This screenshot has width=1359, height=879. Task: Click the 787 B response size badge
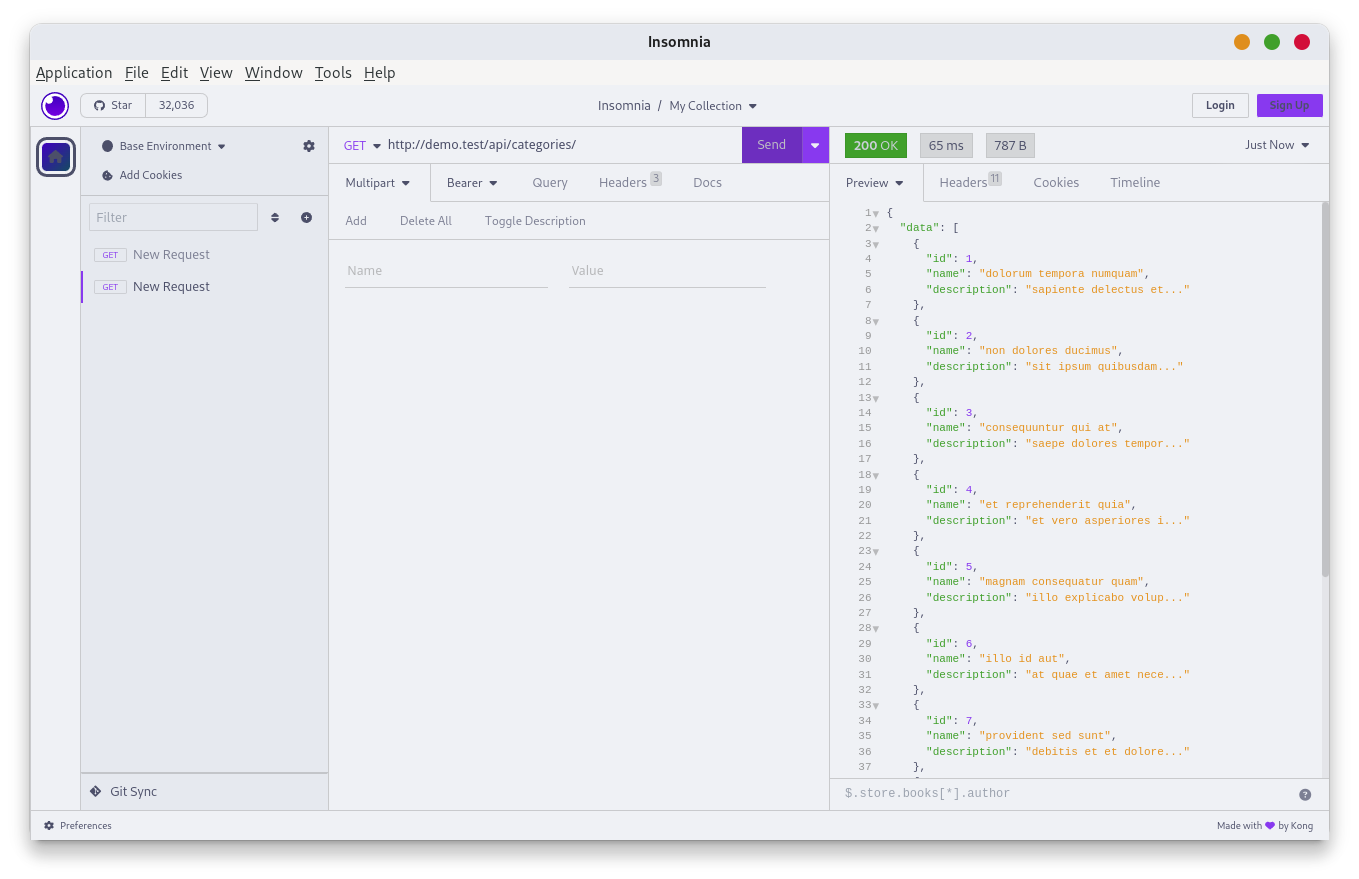tap(1010, 146)
